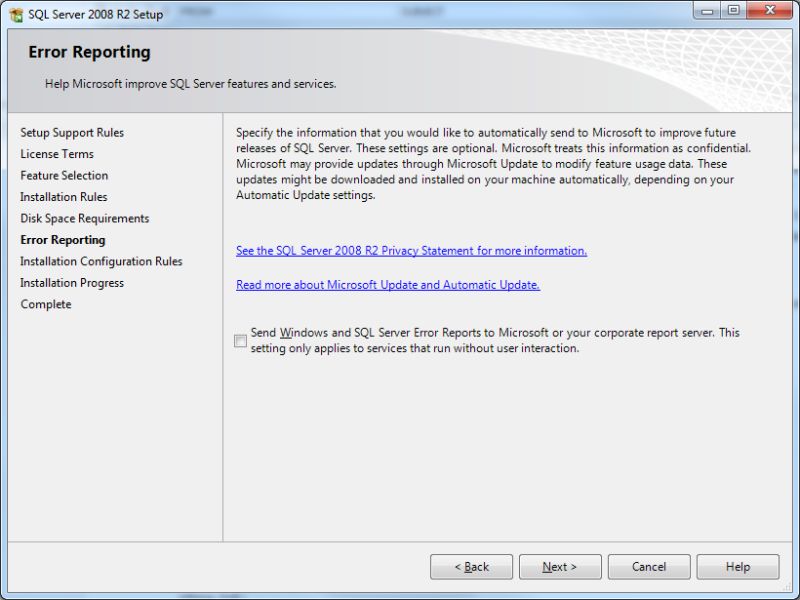Select the Installation Rules step
Screen dimensions: 800x600
(x=63, y=197)
